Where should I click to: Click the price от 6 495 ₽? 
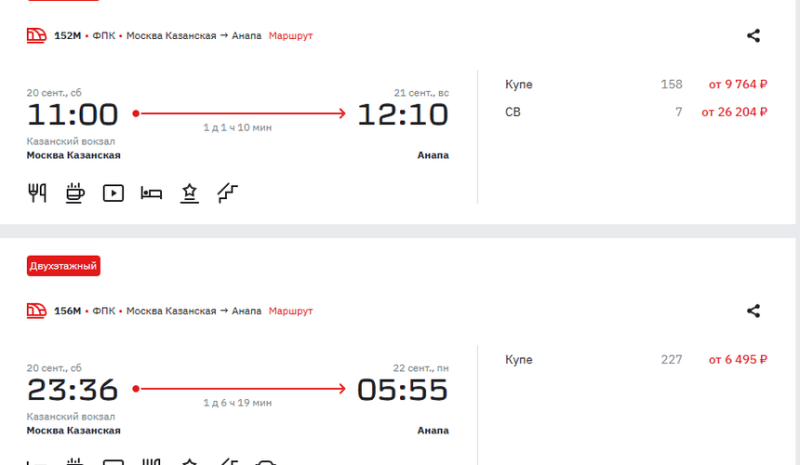(x=738, y=360)
